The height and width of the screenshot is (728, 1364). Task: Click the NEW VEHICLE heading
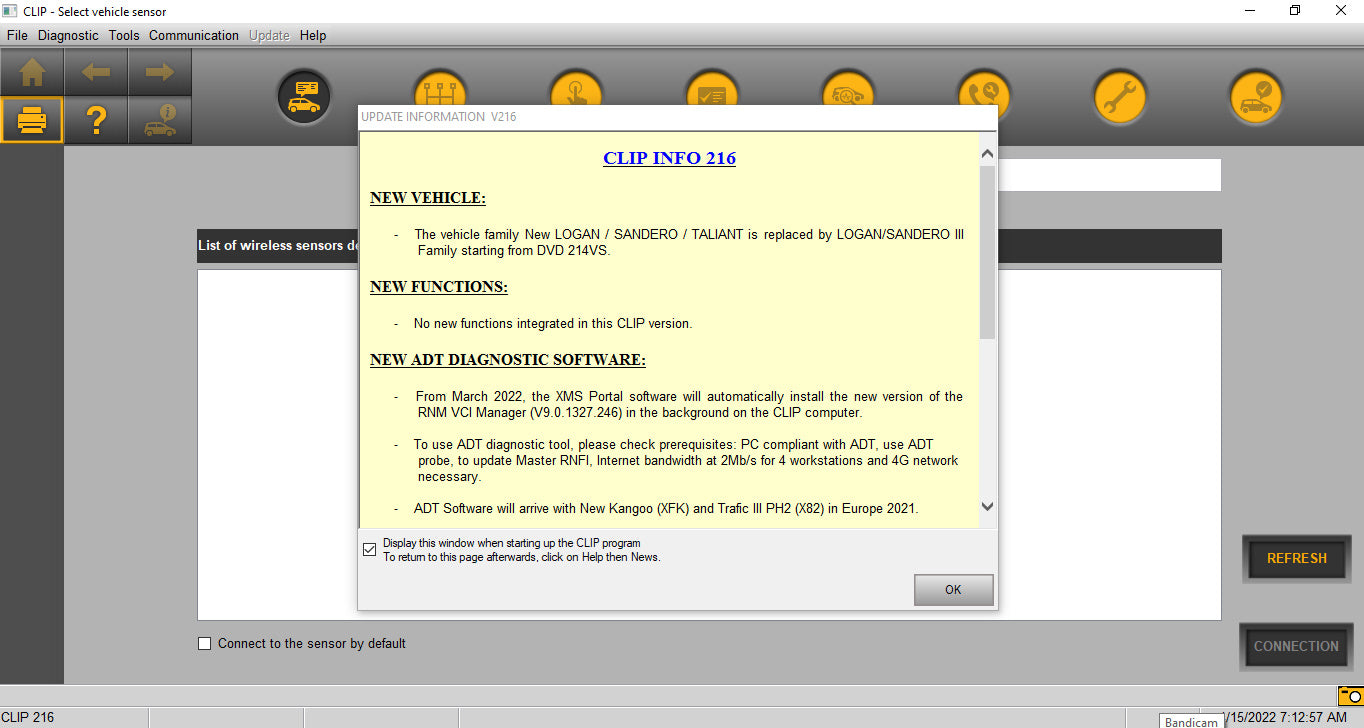click(x=427, y=198)
